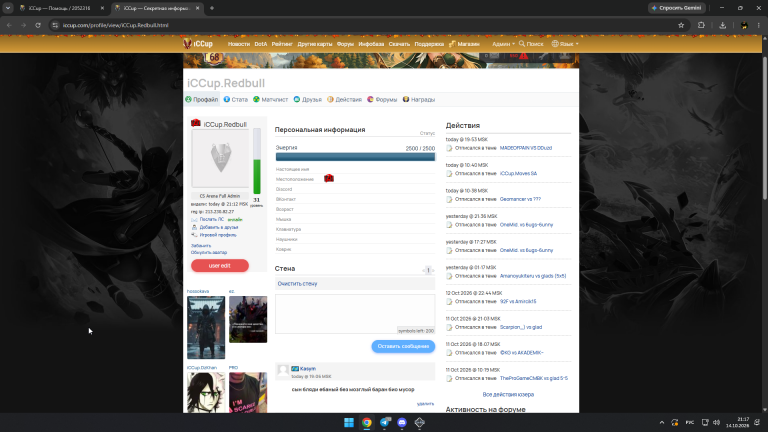
Task: Open Discord from the taskbar
Action: 402,422
